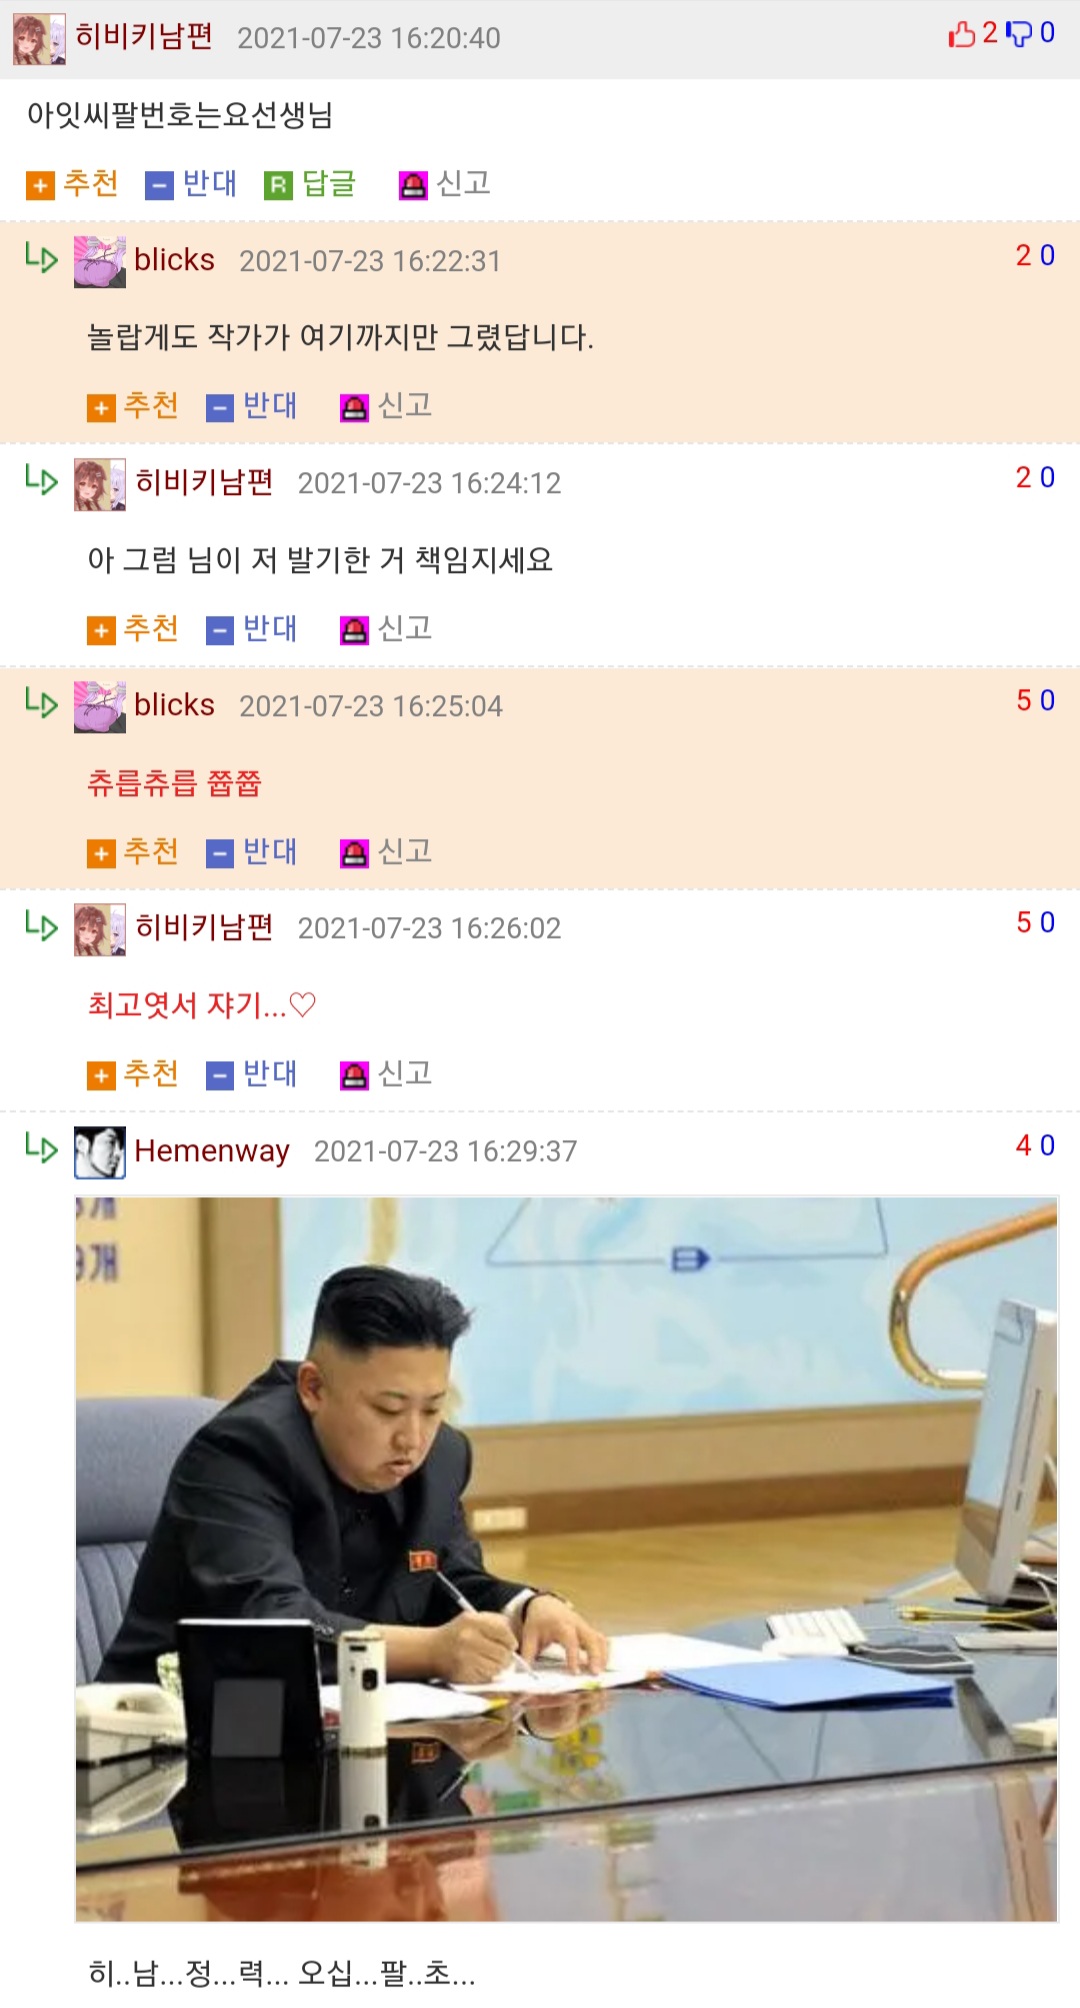Report 히비키남편 reply posted 16:24:12
The height and width of the screenshot is (2008, 1080).
click(387, 630)
